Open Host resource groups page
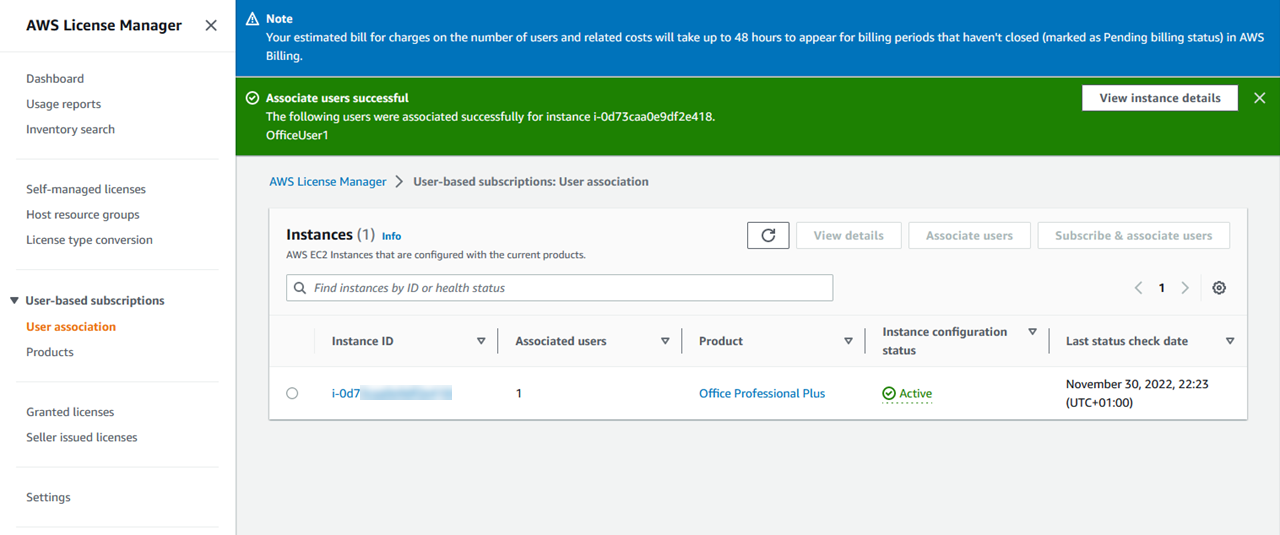The image size is (1280, 535). (83, 215)
